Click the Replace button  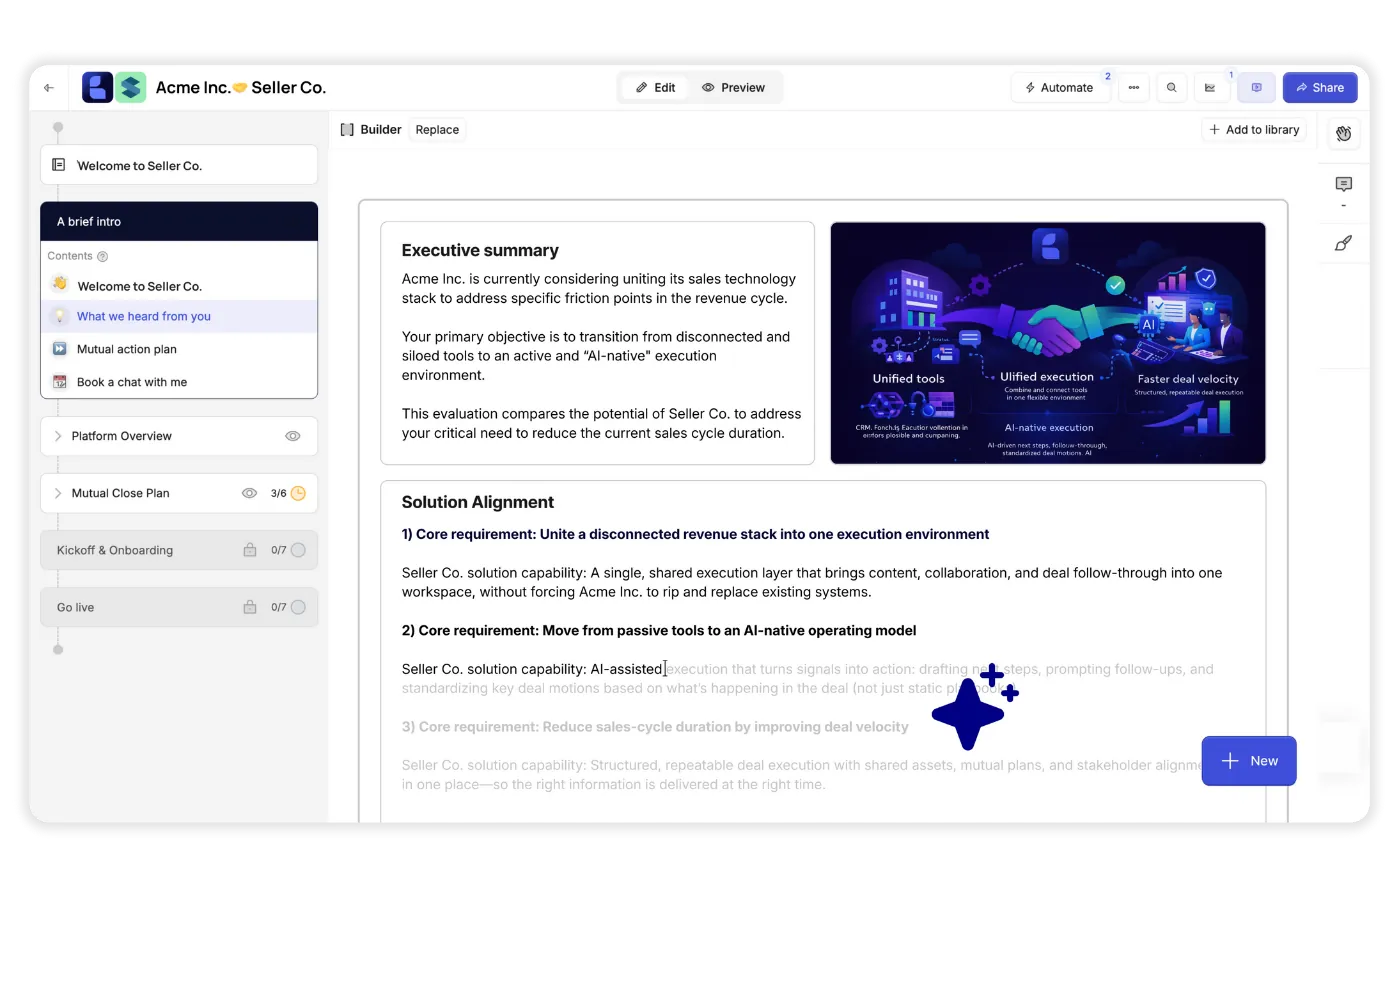pos(437,130)
